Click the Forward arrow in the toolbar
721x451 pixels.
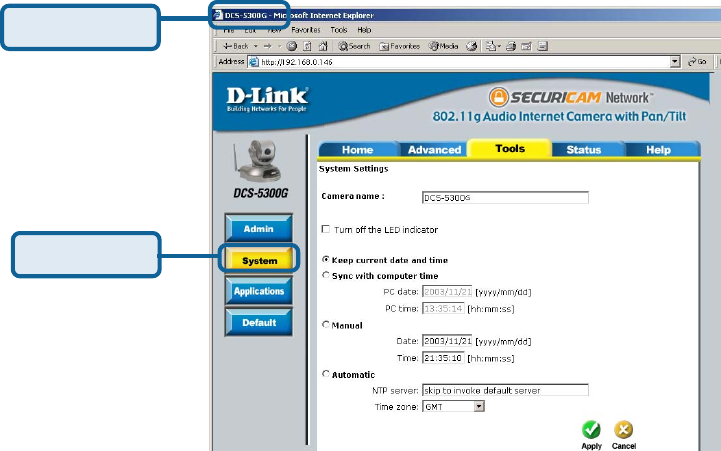tap(268, 46)
